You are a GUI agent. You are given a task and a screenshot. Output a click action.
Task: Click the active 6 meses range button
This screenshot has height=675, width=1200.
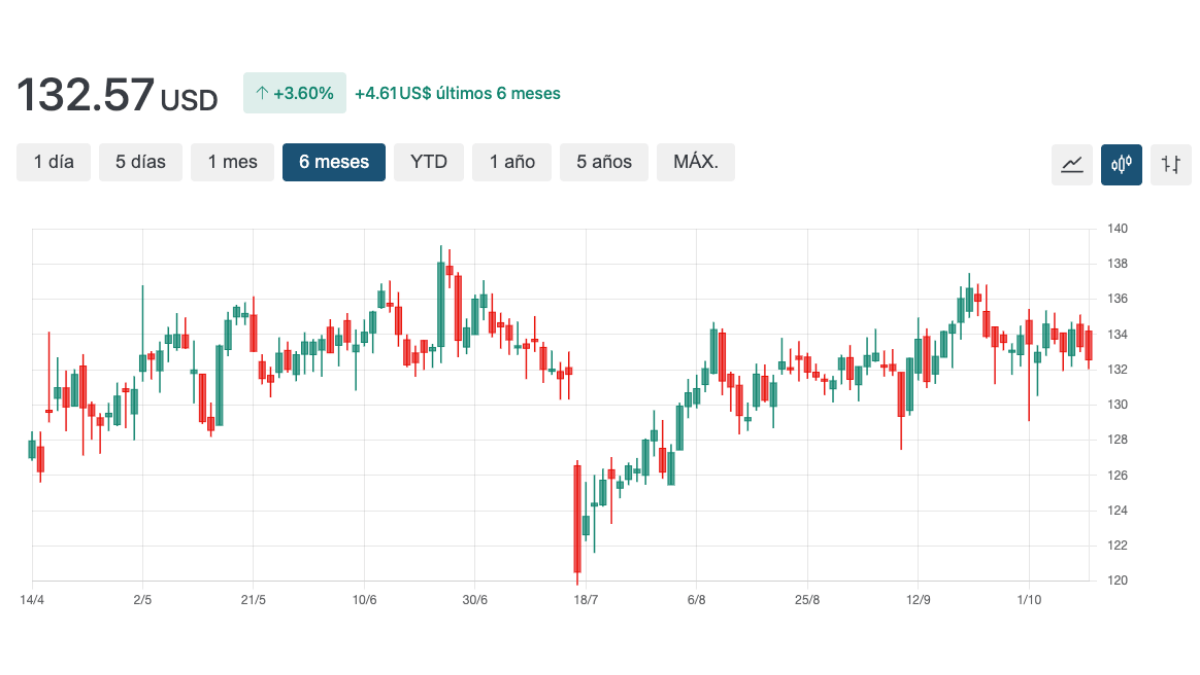point(334,162)
